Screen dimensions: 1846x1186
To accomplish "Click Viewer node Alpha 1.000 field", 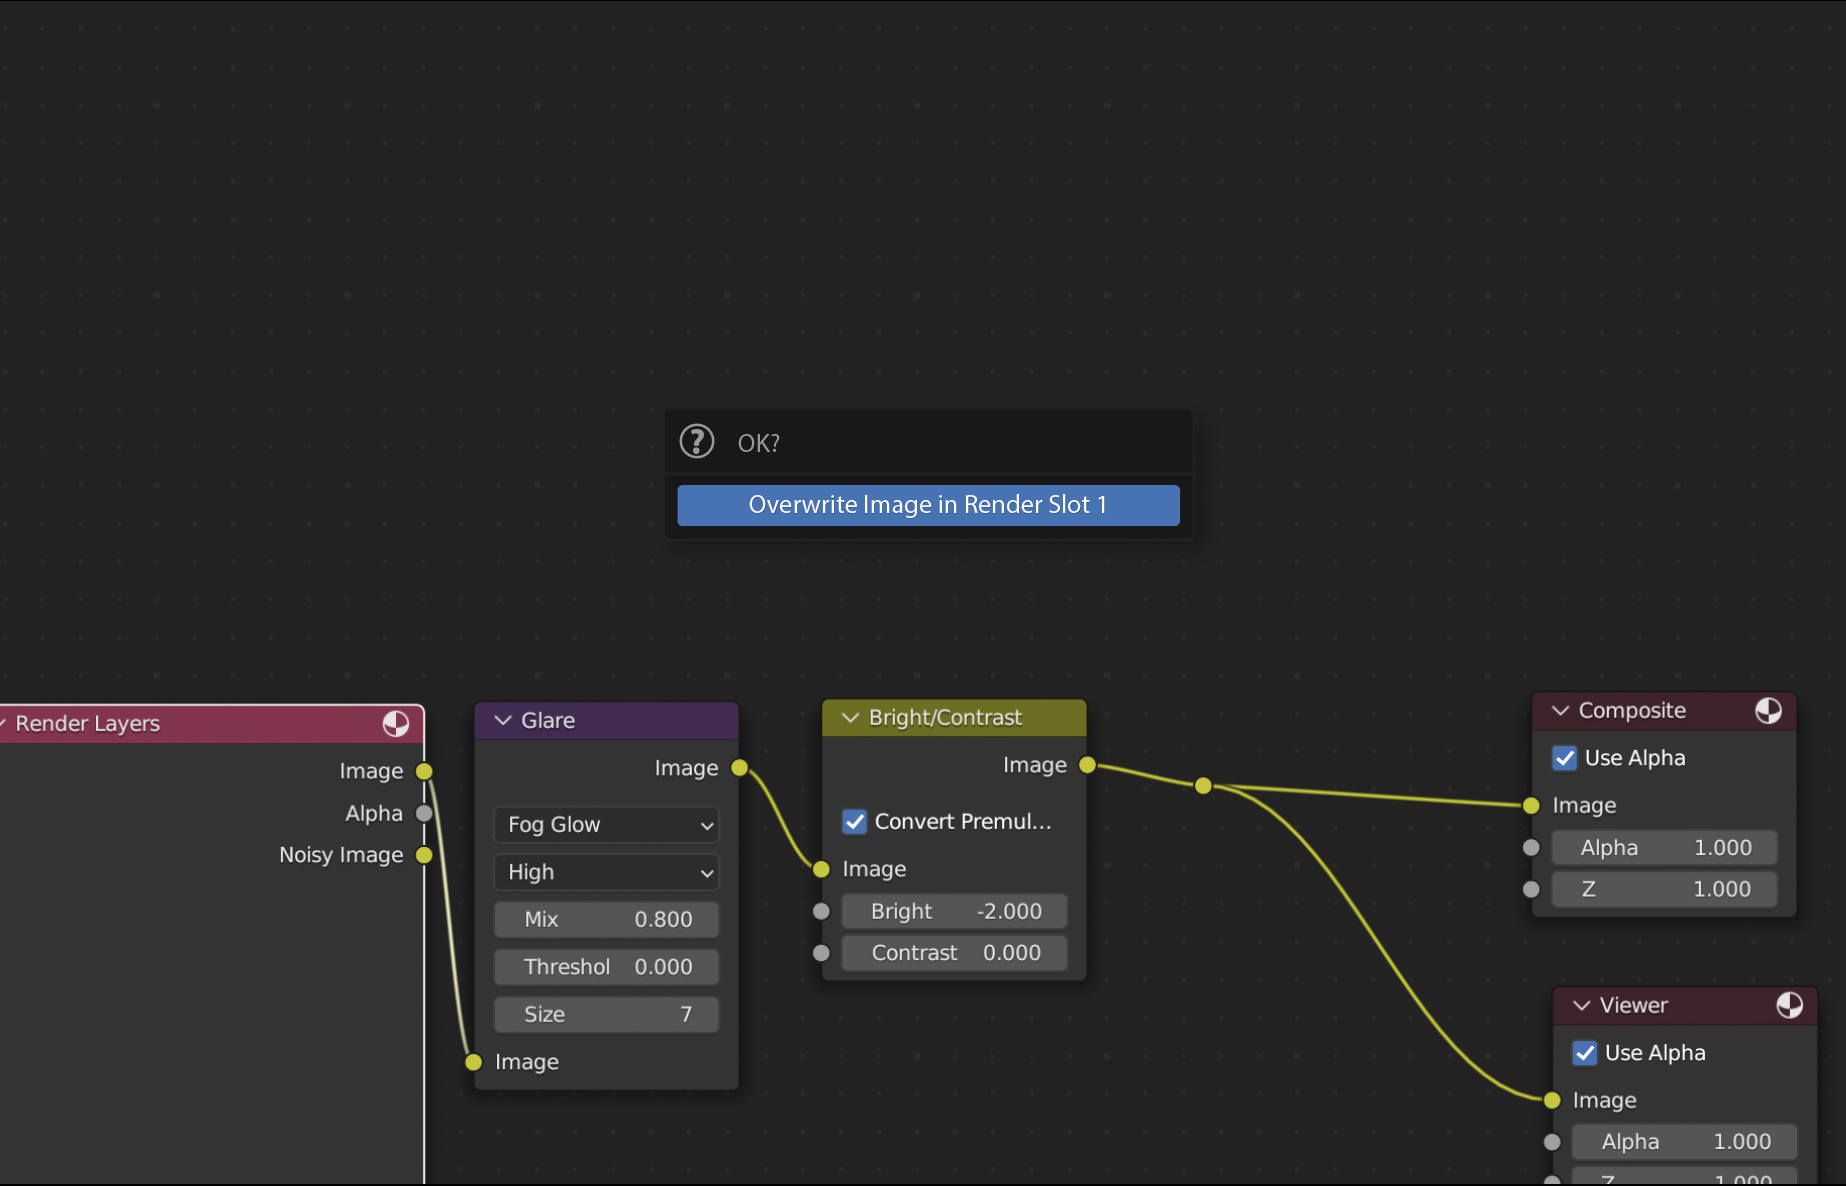I will tap(1685, 1142).
